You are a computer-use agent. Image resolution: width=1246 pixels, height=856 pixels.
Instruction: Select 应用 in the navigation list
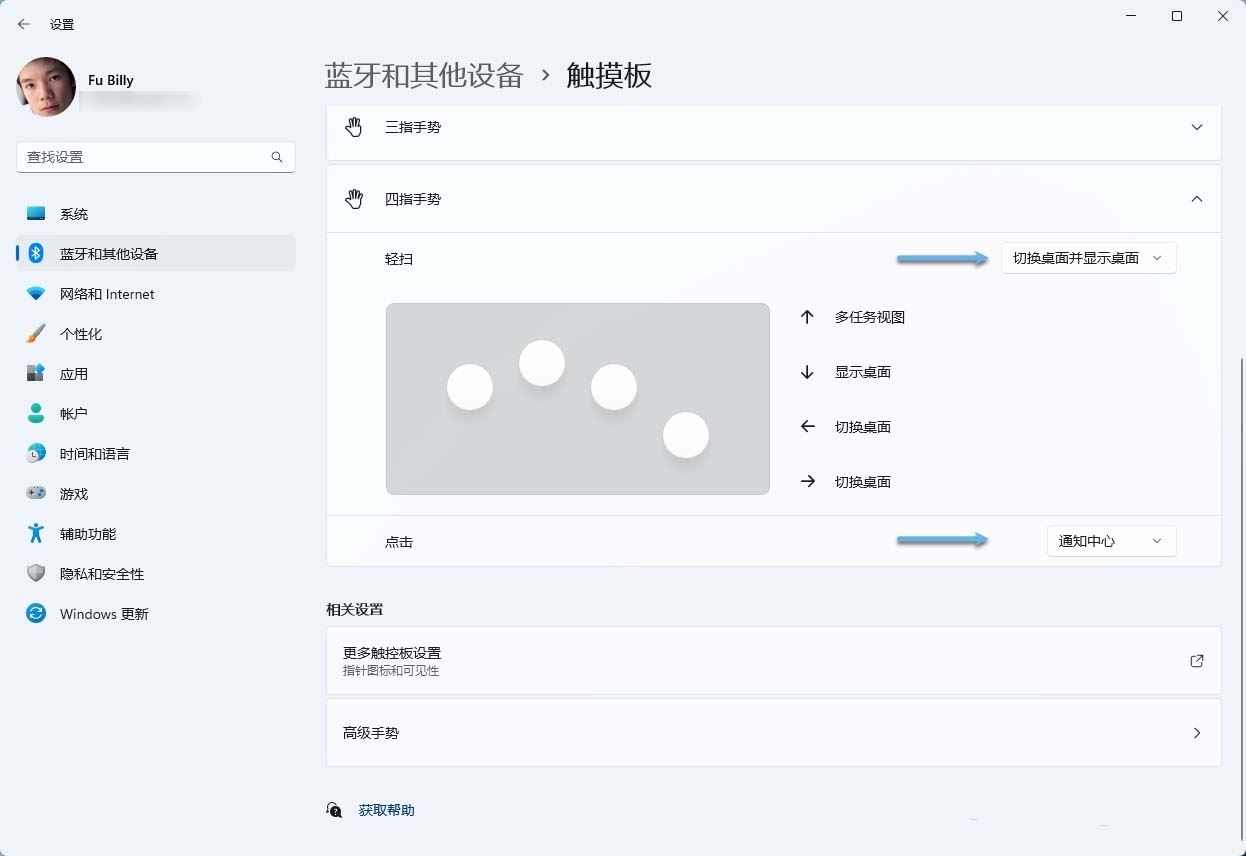point(74,373)
